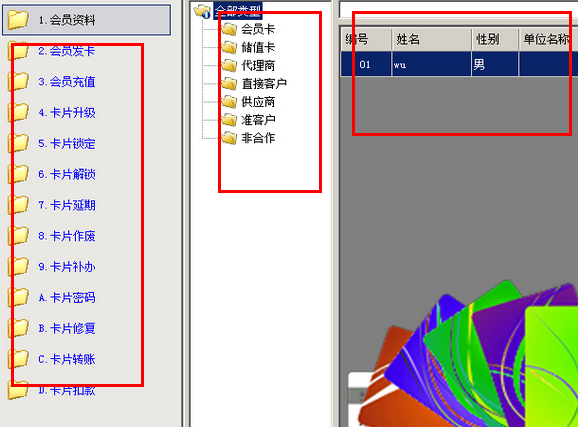The width and height of the screenshot is (578, 427).
Task: Click the folder icon of 非合作
Action: (x=229, y=138)
